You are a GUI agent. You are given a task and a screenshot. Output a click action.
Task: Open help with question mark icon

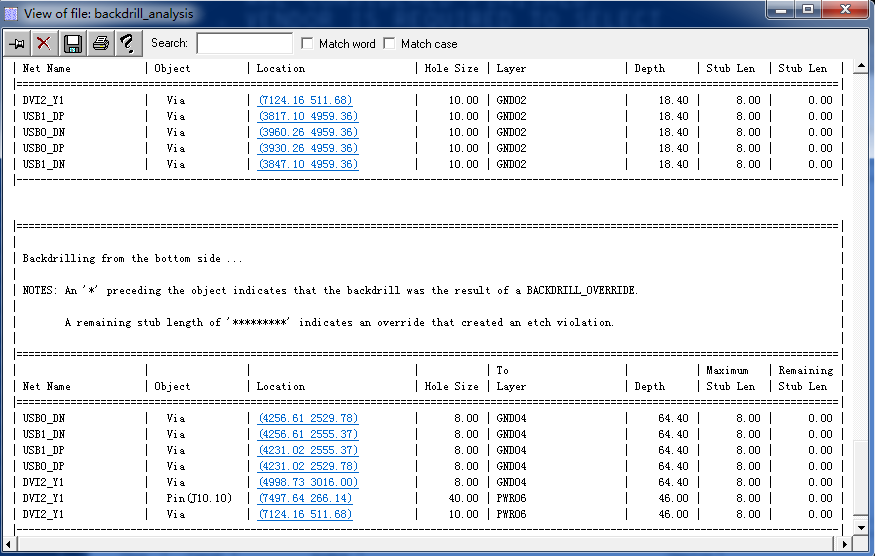click(x=128, y=44)
